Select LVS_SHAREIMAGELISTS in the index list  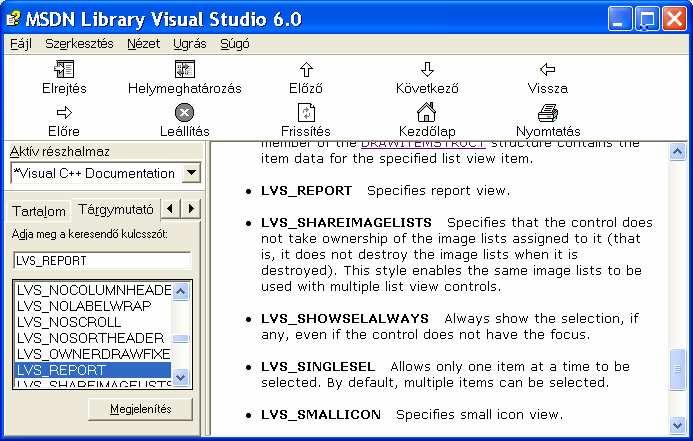click(x=94, y=383)
